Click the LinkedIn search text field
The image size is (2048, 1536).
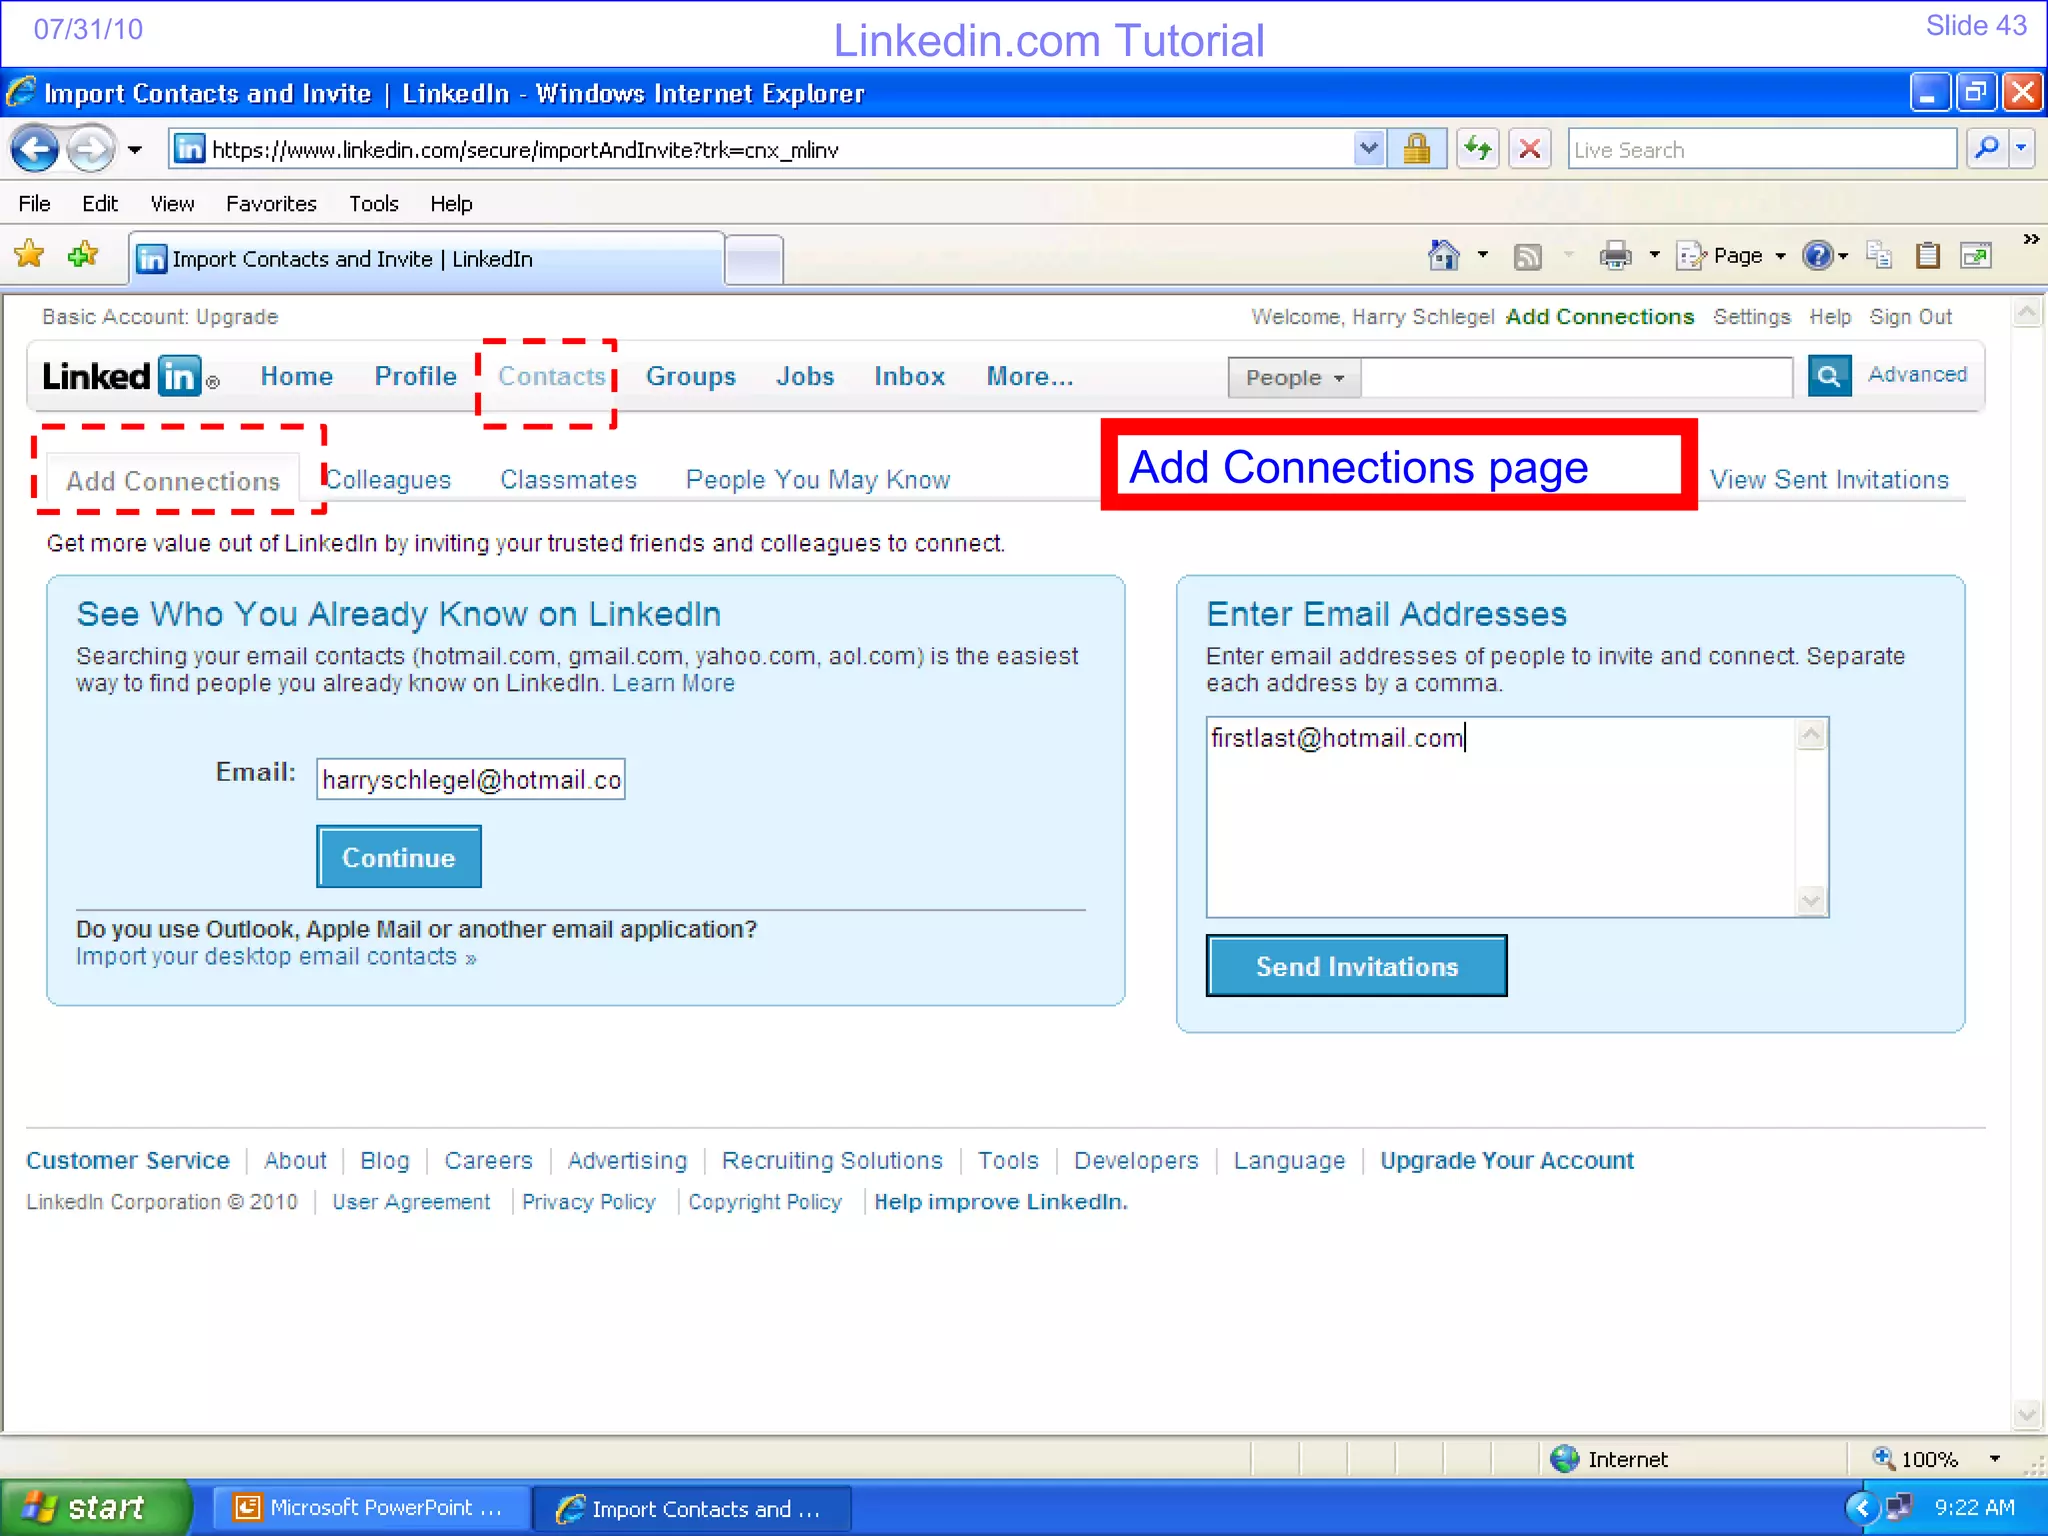point(1577,378)
